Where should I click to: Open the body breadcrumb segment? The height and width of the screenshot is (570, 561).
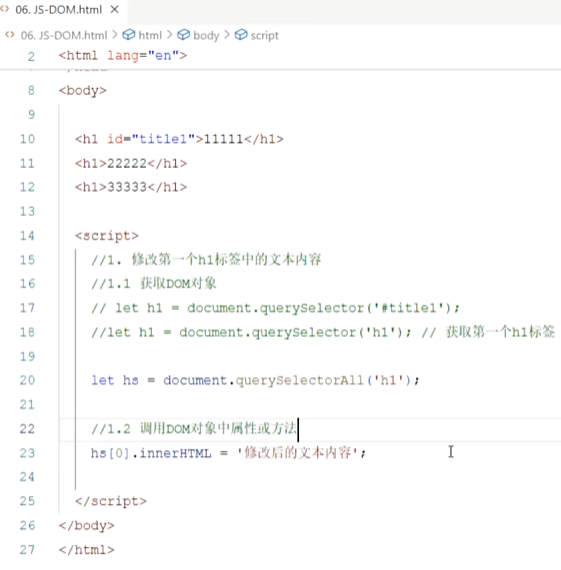coord(206,36)
